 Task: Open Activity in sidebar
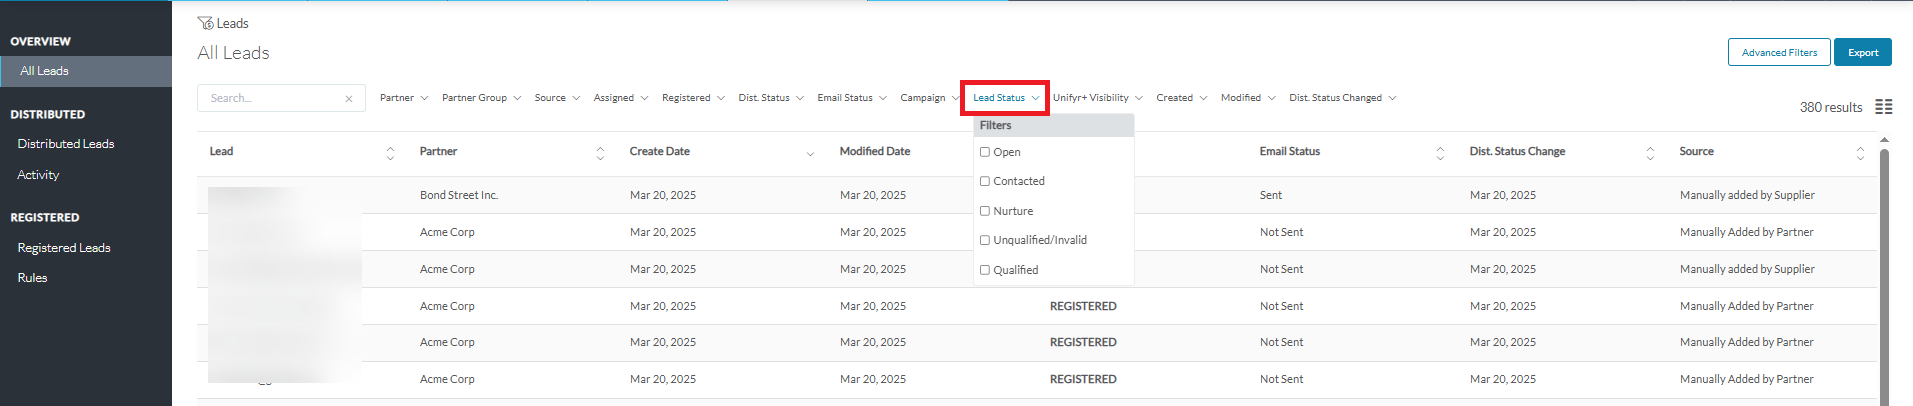(38, 175)
